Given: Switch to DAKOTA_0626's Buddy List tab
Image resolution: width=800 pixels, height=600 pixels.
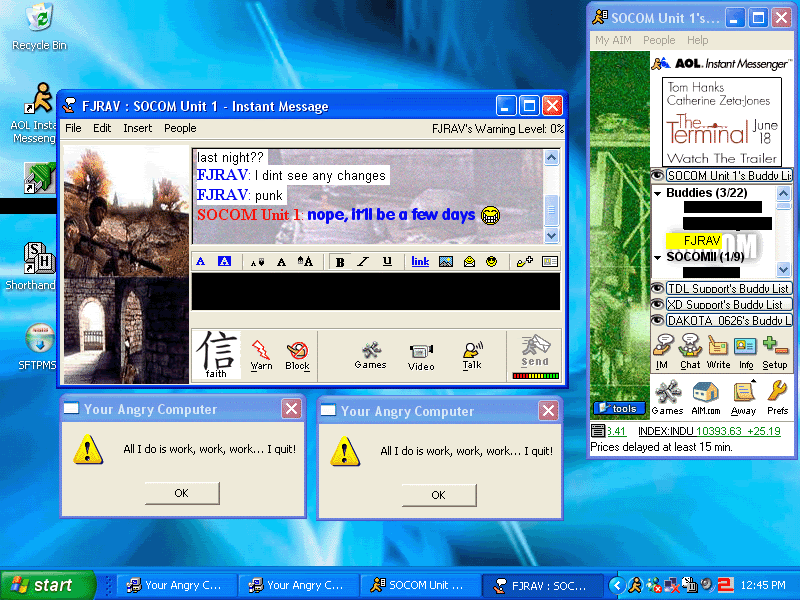Looking at the screenshot, I should pyautogui.click(x=729, y=320).
